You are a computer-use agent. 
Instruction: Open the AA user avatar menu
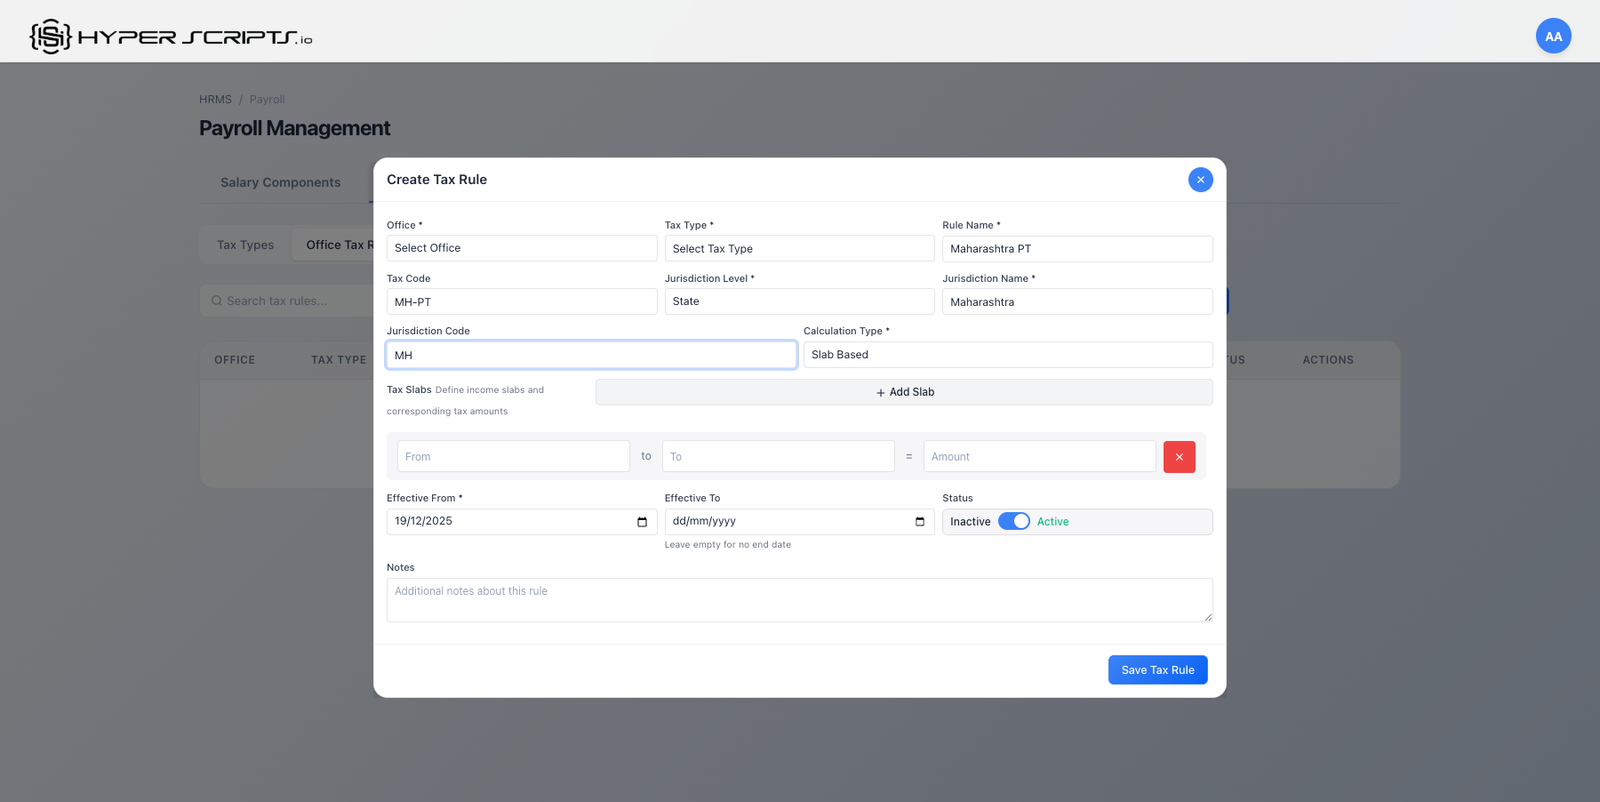coord(1553,36)
